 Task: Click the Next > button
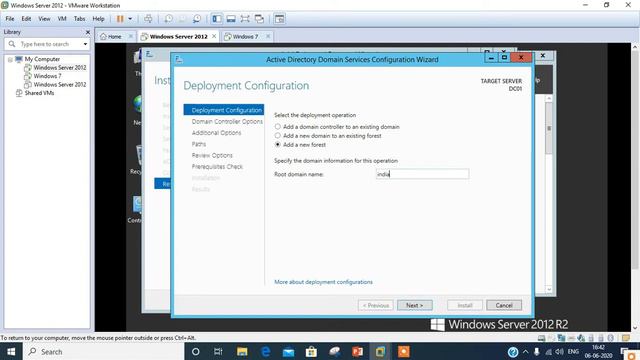(x=414, y=305)
